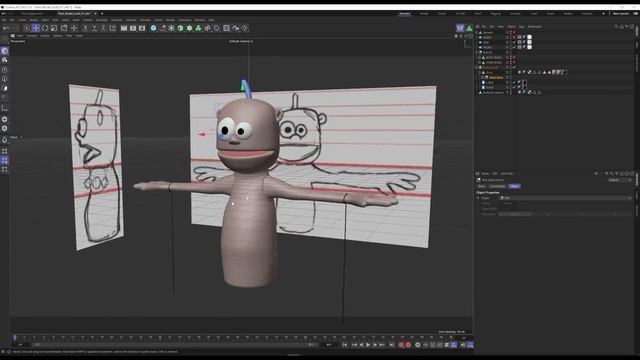Open the File menu in main menu bar

coord(4,20)
